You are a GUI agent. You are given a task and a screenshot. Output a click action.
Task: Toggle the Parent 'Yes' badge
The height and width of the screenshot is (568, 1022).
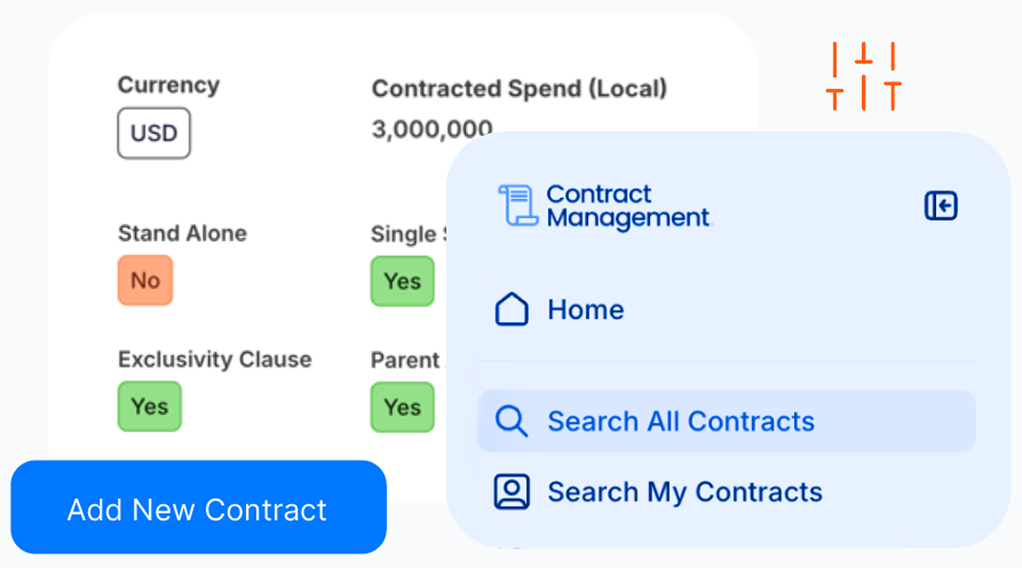pos(402,406)
